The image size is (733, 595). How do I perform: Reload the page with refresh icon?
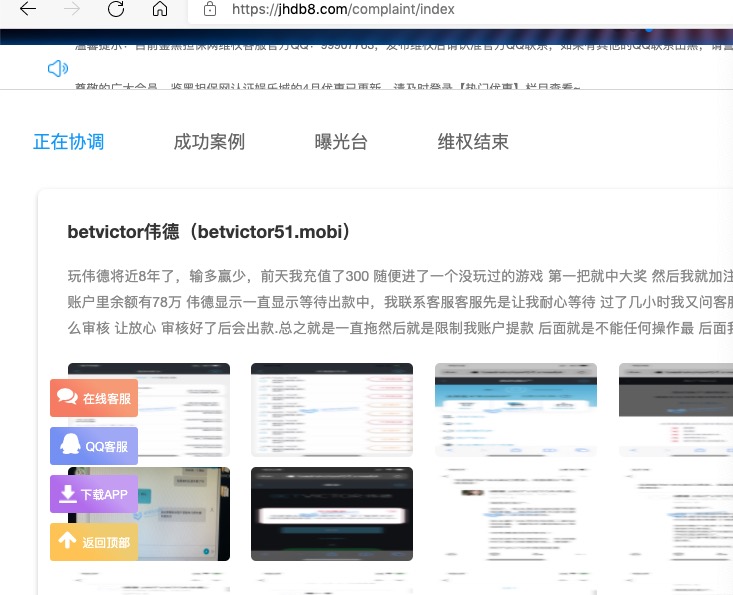pyautogui.click(x=116, y=9)
